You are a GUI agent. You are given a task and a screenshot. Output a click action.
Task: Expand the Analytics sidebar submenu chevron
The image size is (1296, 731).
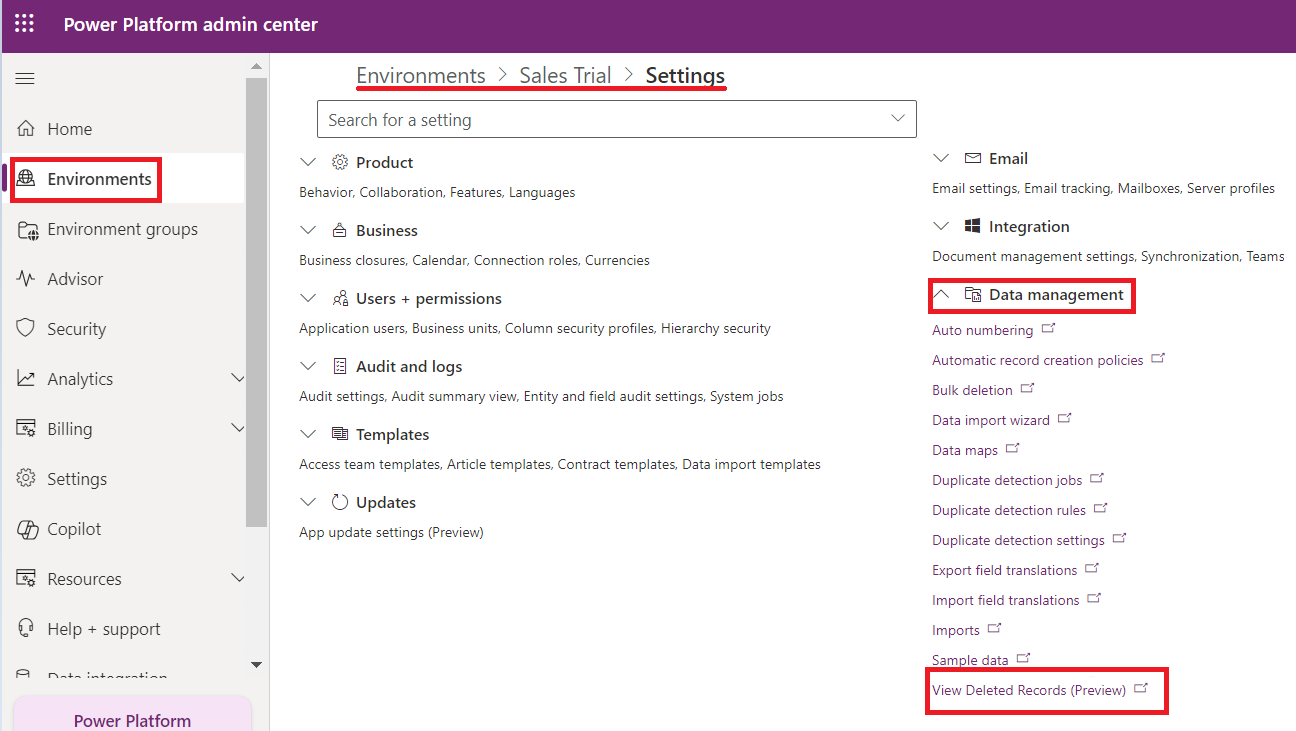[237, 378]
